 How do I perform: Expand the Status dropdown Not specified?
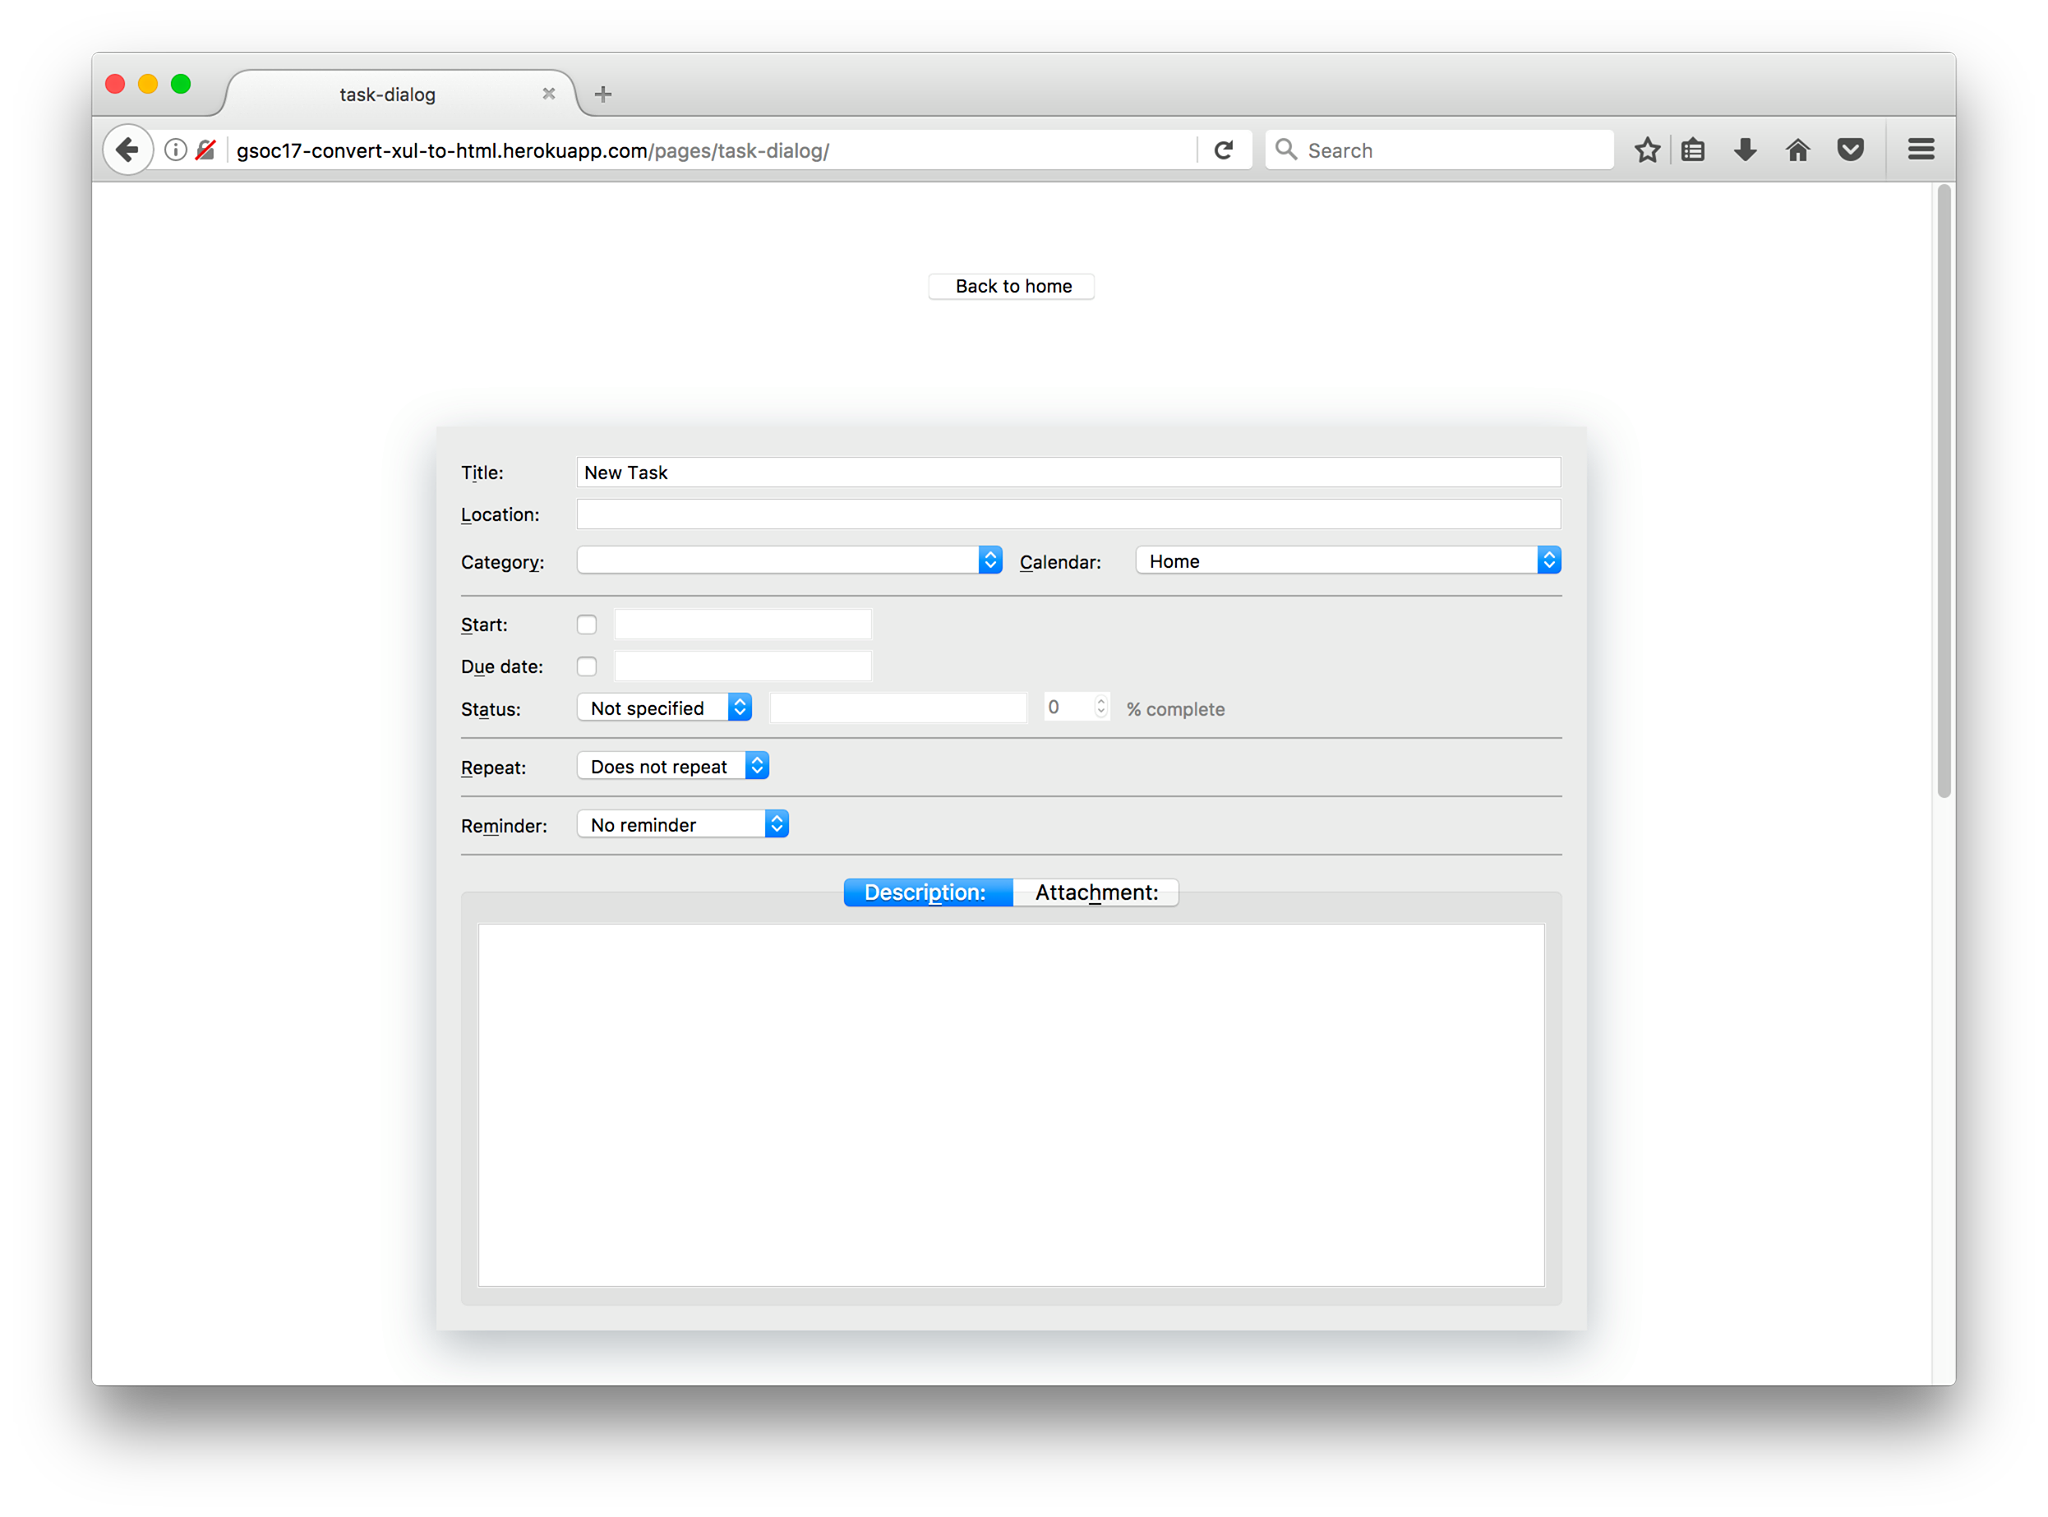click(x=664, y=708)
